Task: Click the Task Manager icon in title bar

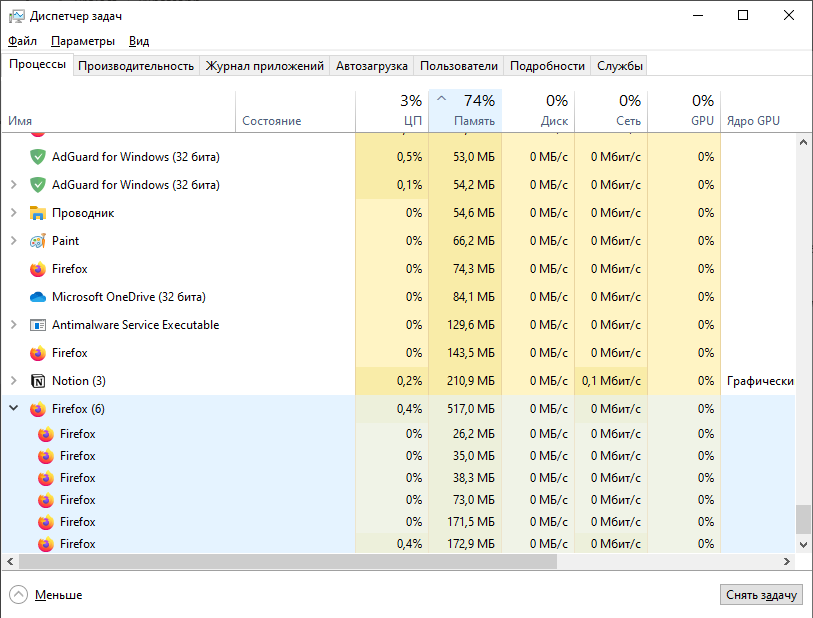Action: [x=14, y=15]
